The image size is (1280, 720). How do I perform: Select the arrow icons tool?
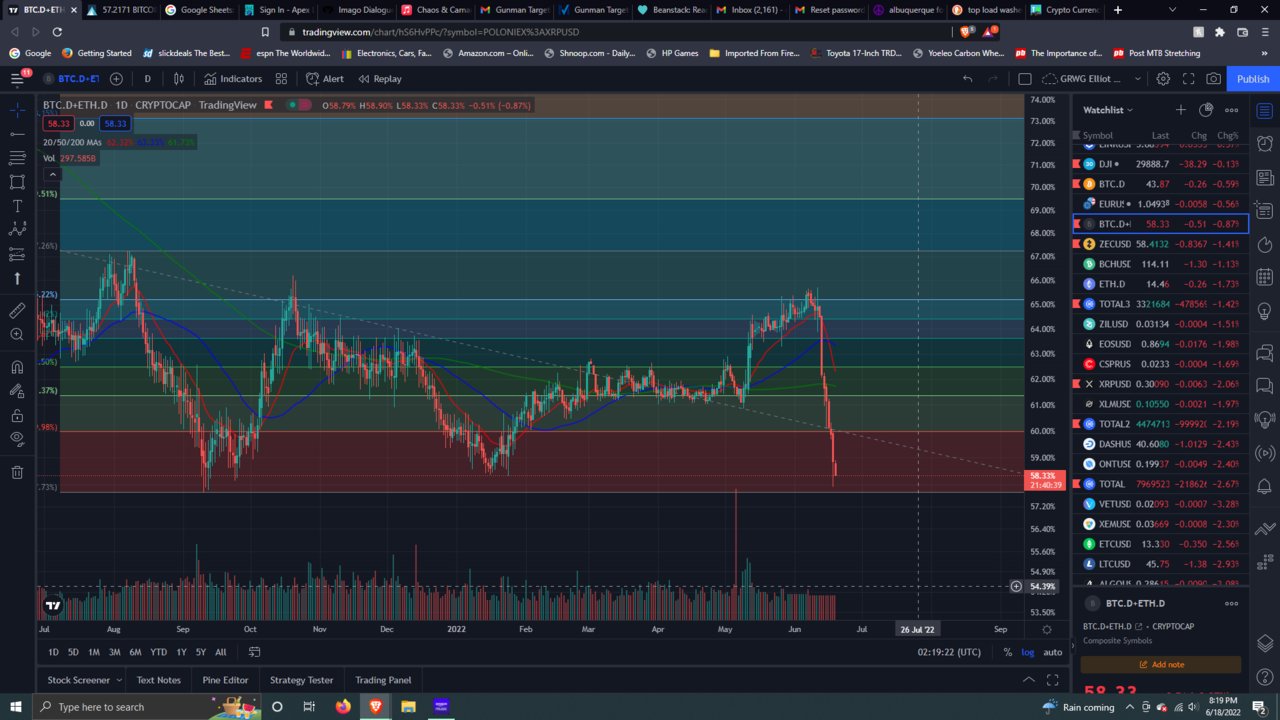click(17, 279)
